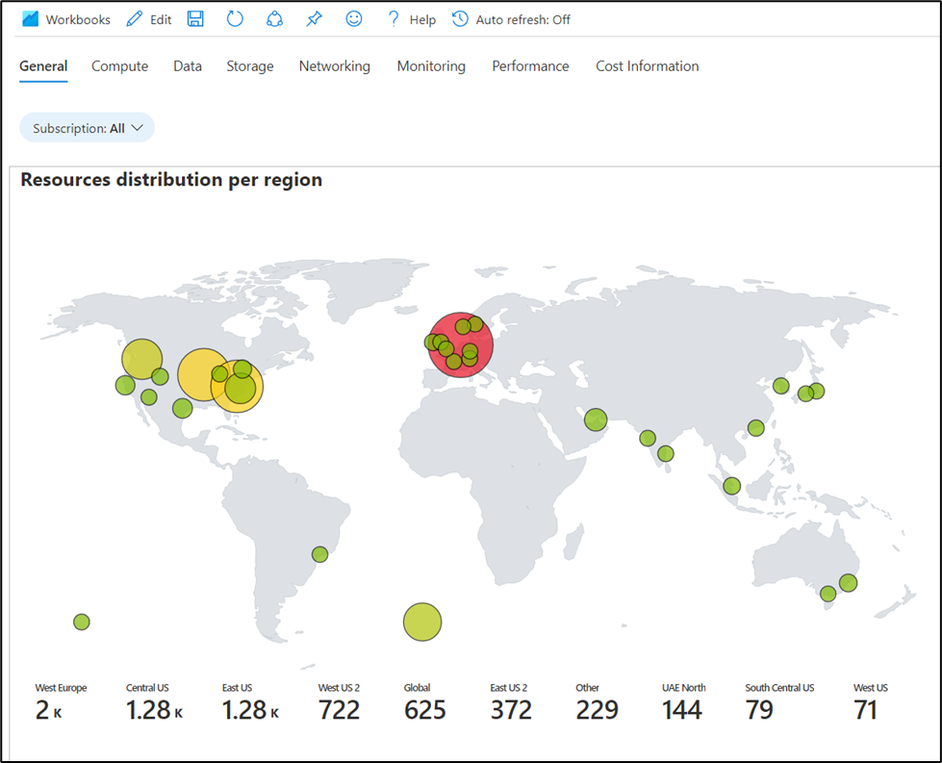The width and height of the screenshot is (942, 763).
Task: Select the General tab
Action: [x=43, y=66]
